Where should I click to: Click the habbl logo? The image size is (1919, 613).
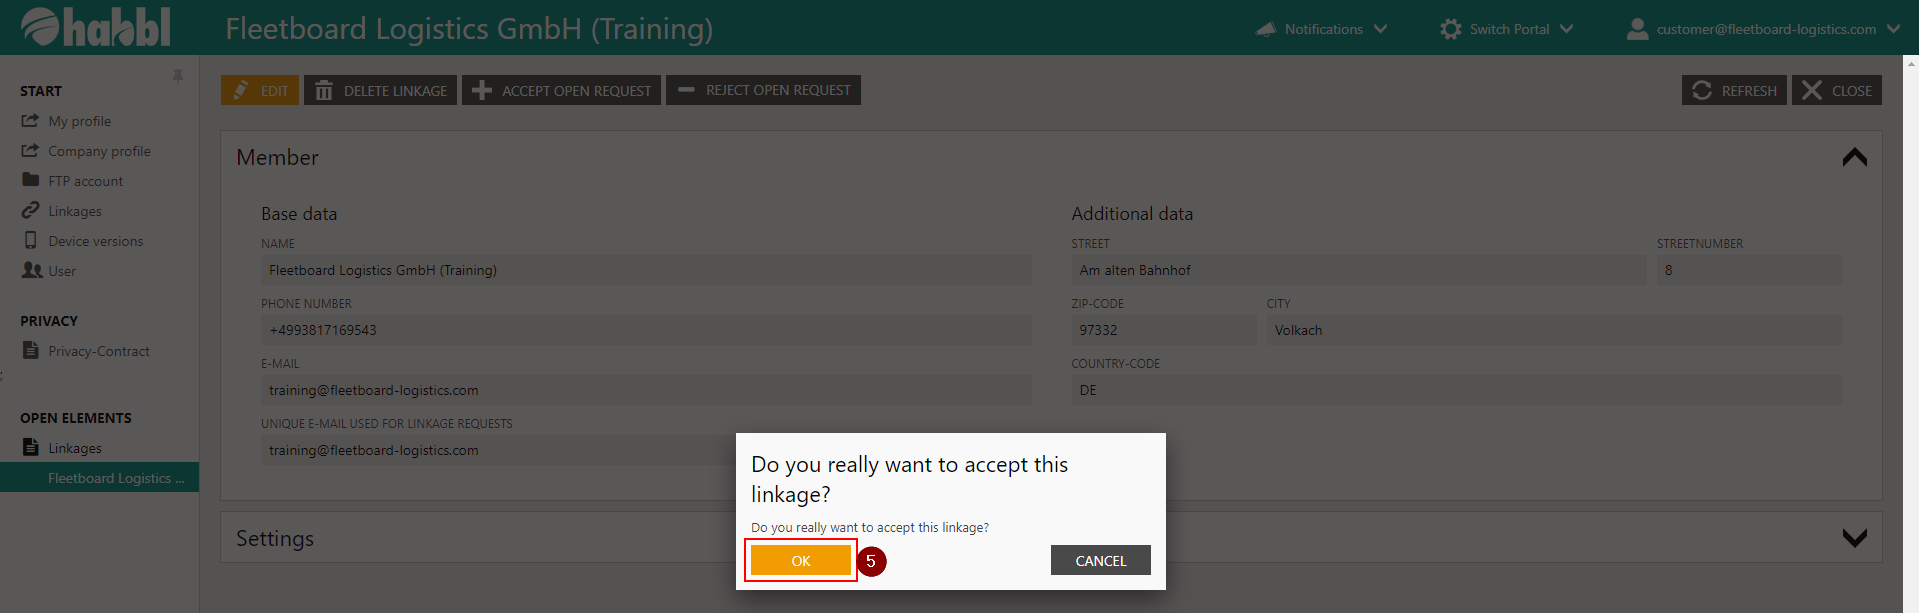[96, 27]
